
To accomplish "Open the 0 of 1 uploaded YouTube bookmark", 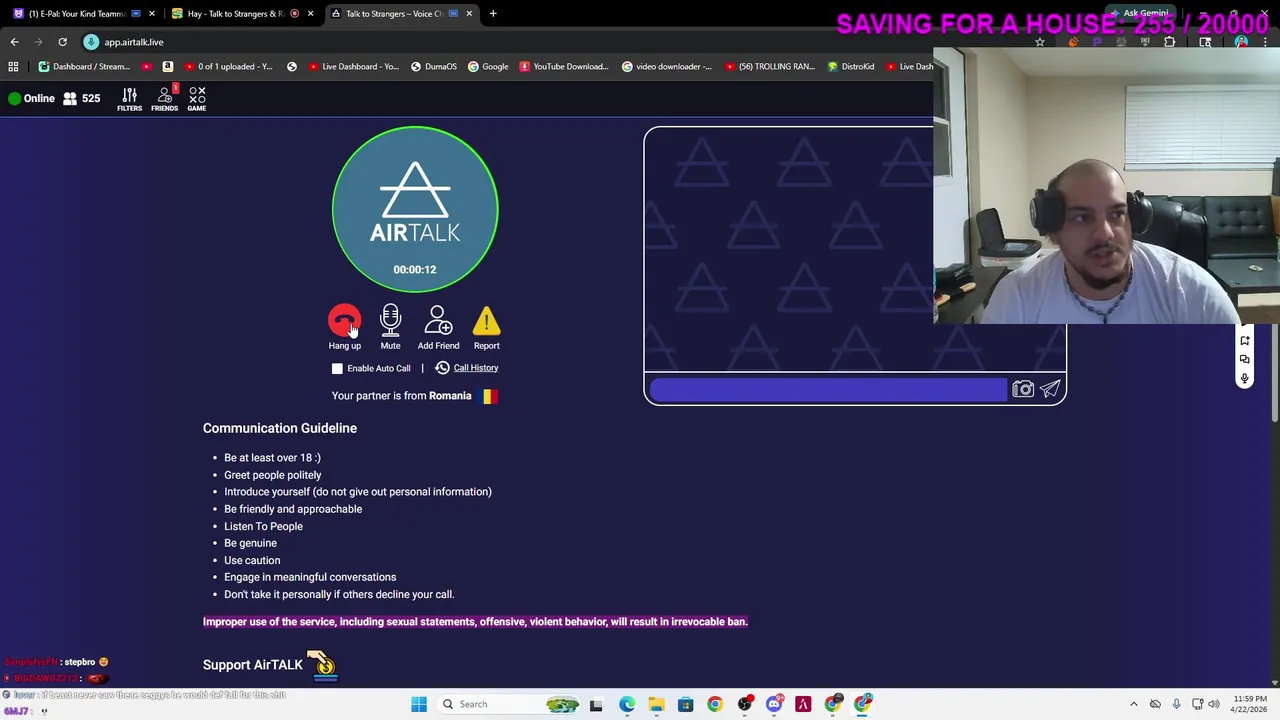I will pos(226,66).
